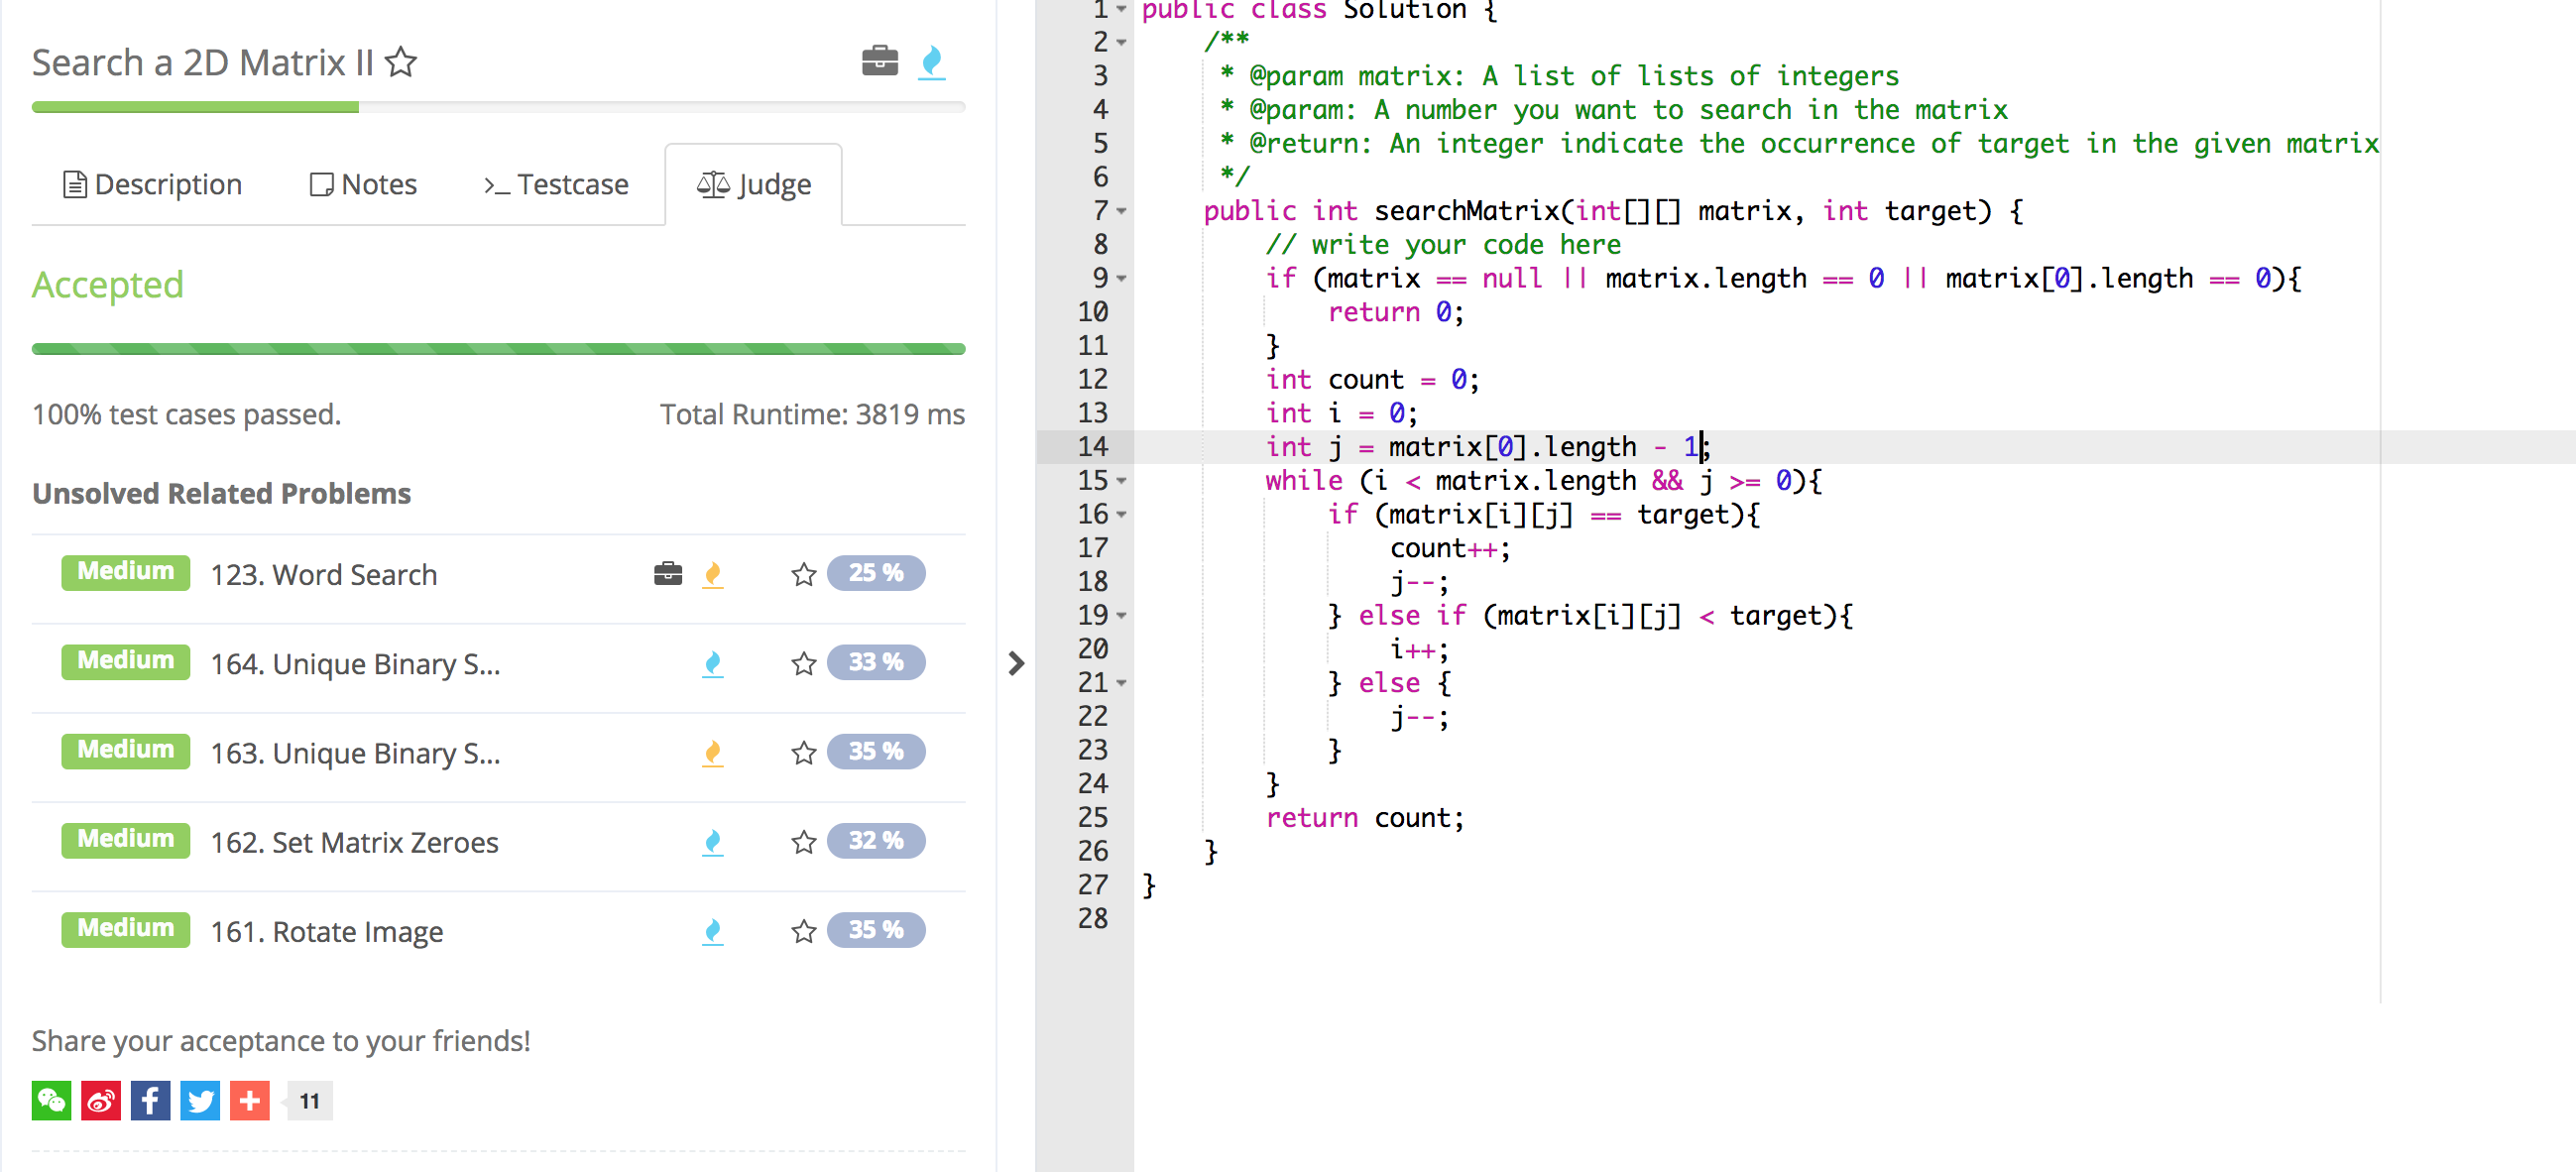Place cursor on 'int count = 0;' line
2576x1172 pixels.
[x=1372, y=380]
